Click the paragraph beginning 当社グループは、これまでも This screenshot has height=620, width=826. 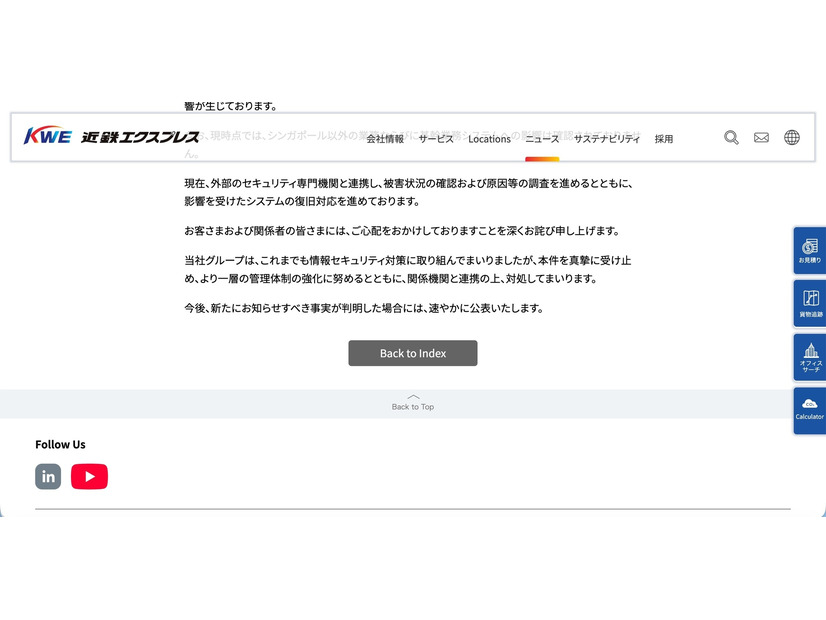click(408, 269)
